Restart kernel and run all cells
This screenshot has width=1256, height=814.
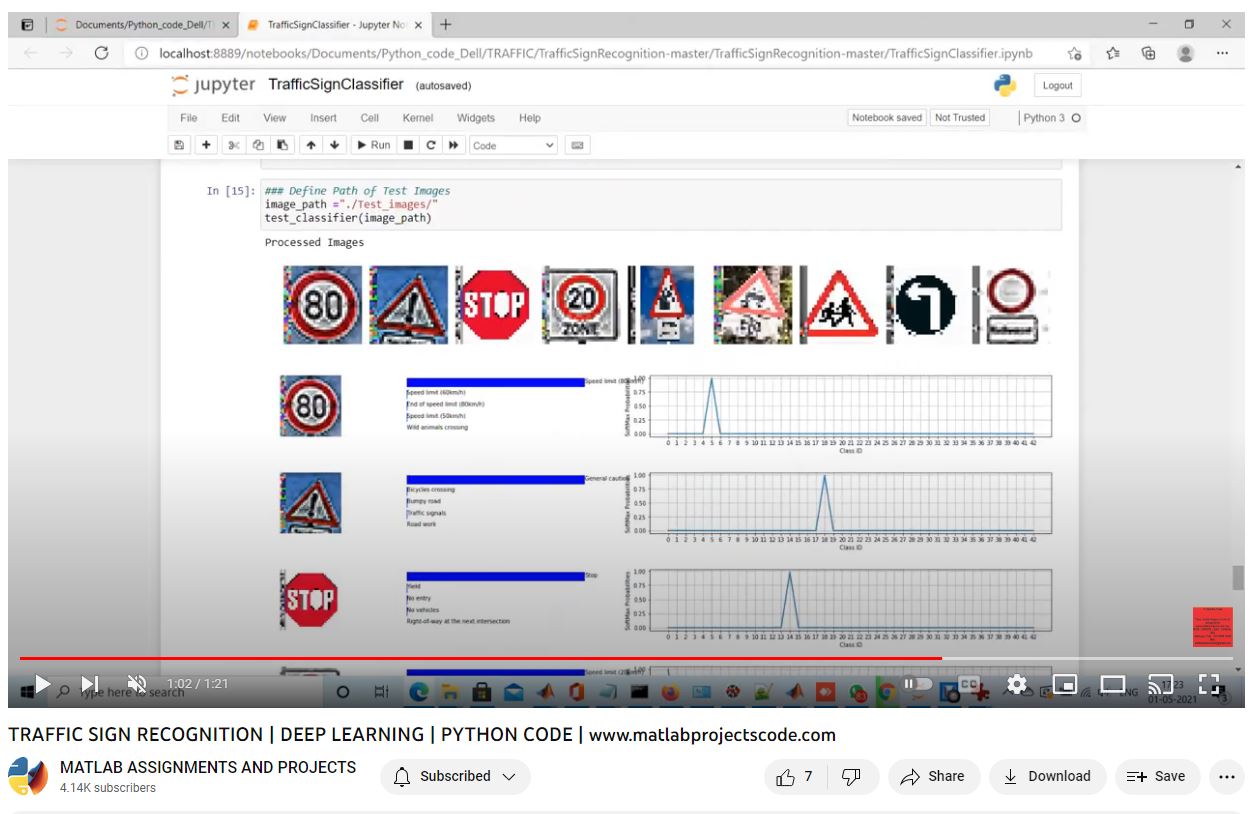click(x=454, y=145)
